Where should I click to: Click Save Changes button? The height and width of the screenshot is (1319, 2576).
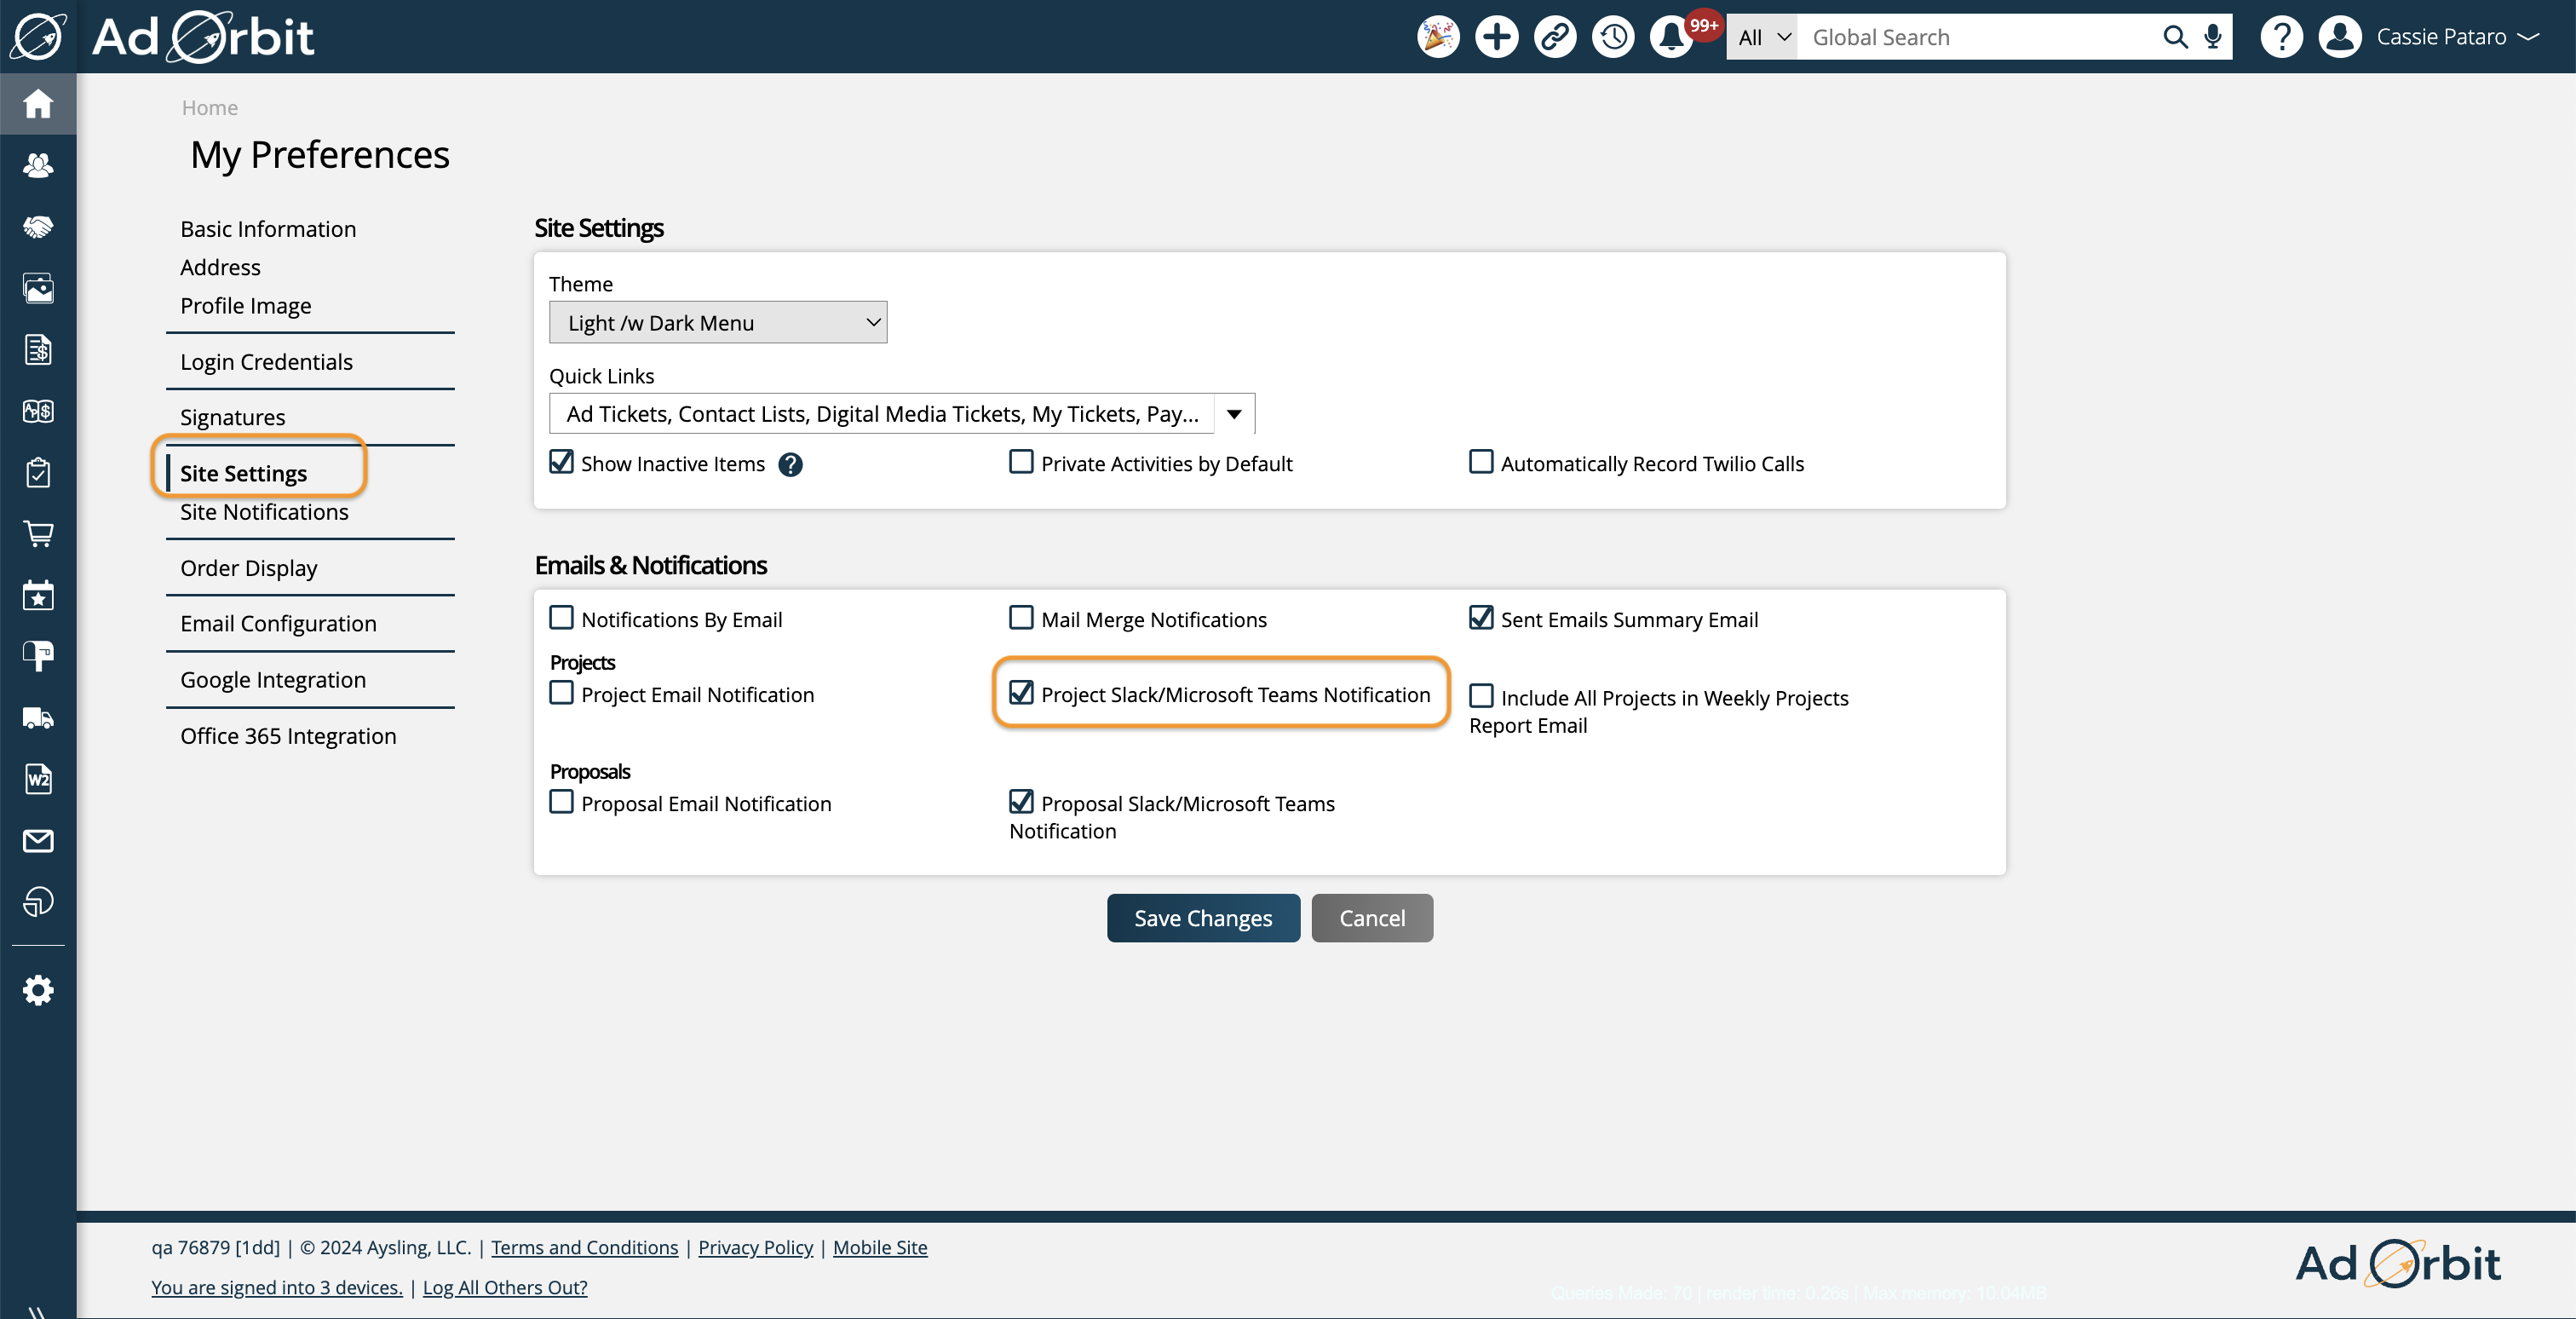click(x=1203, y=918)
